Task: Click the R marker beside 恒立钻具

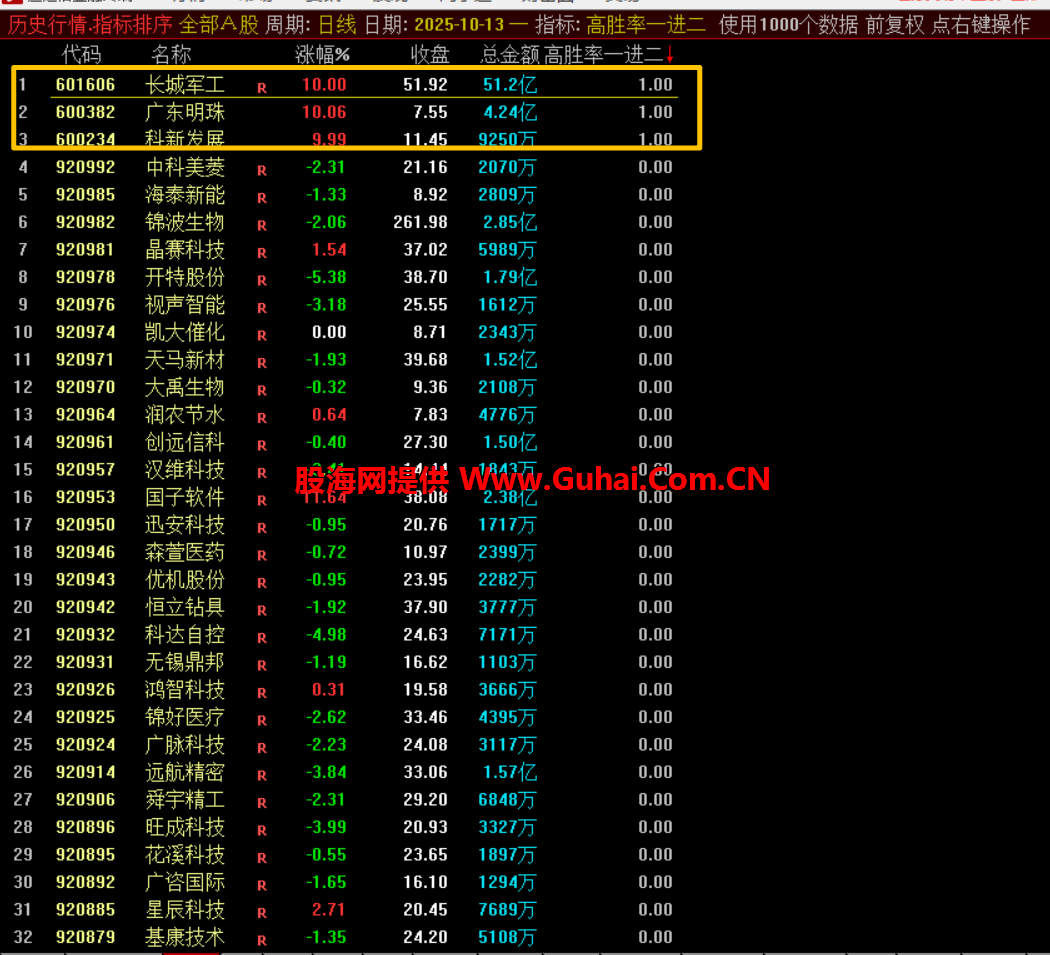Action: 262,610
